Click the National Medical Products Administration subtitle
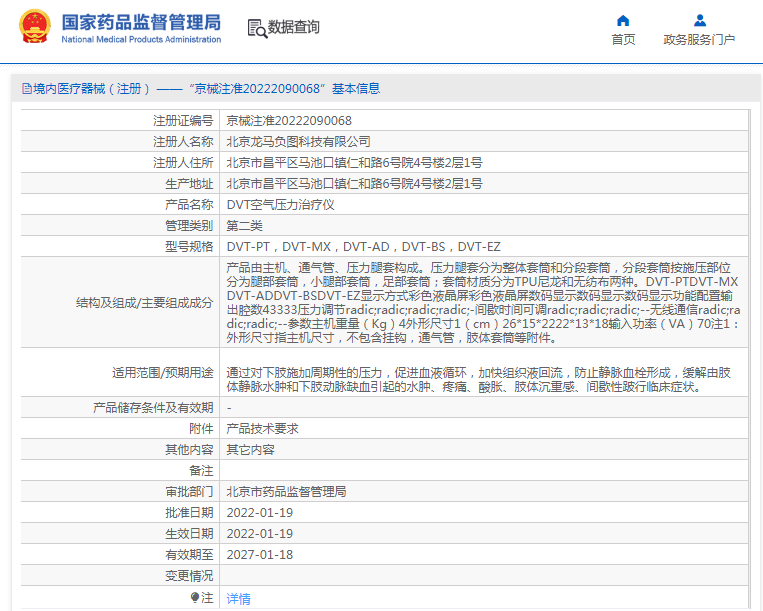The width and height of the screenshot is (763, 611). pos(141,40)
